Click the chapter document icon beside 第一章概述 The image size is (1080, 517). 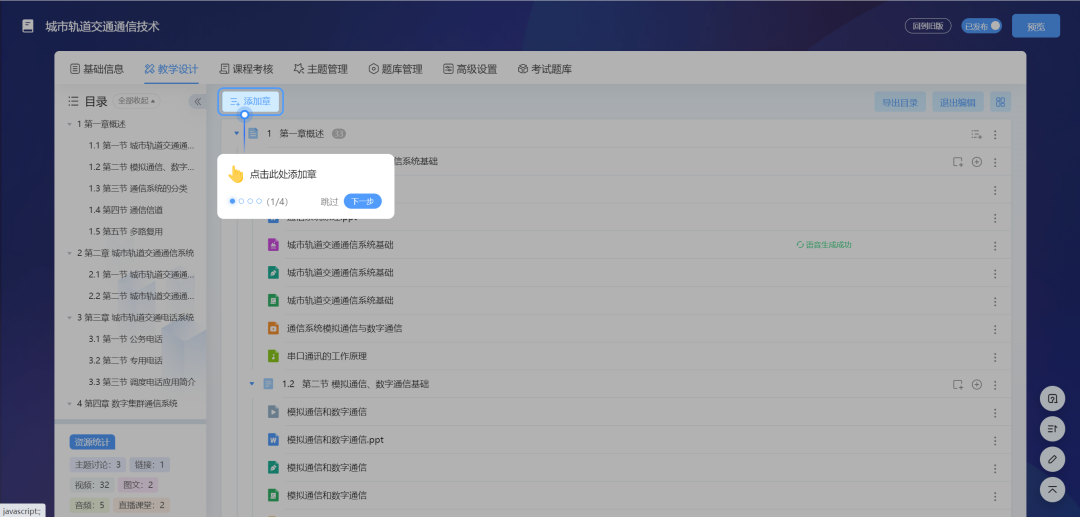[253, 134]
